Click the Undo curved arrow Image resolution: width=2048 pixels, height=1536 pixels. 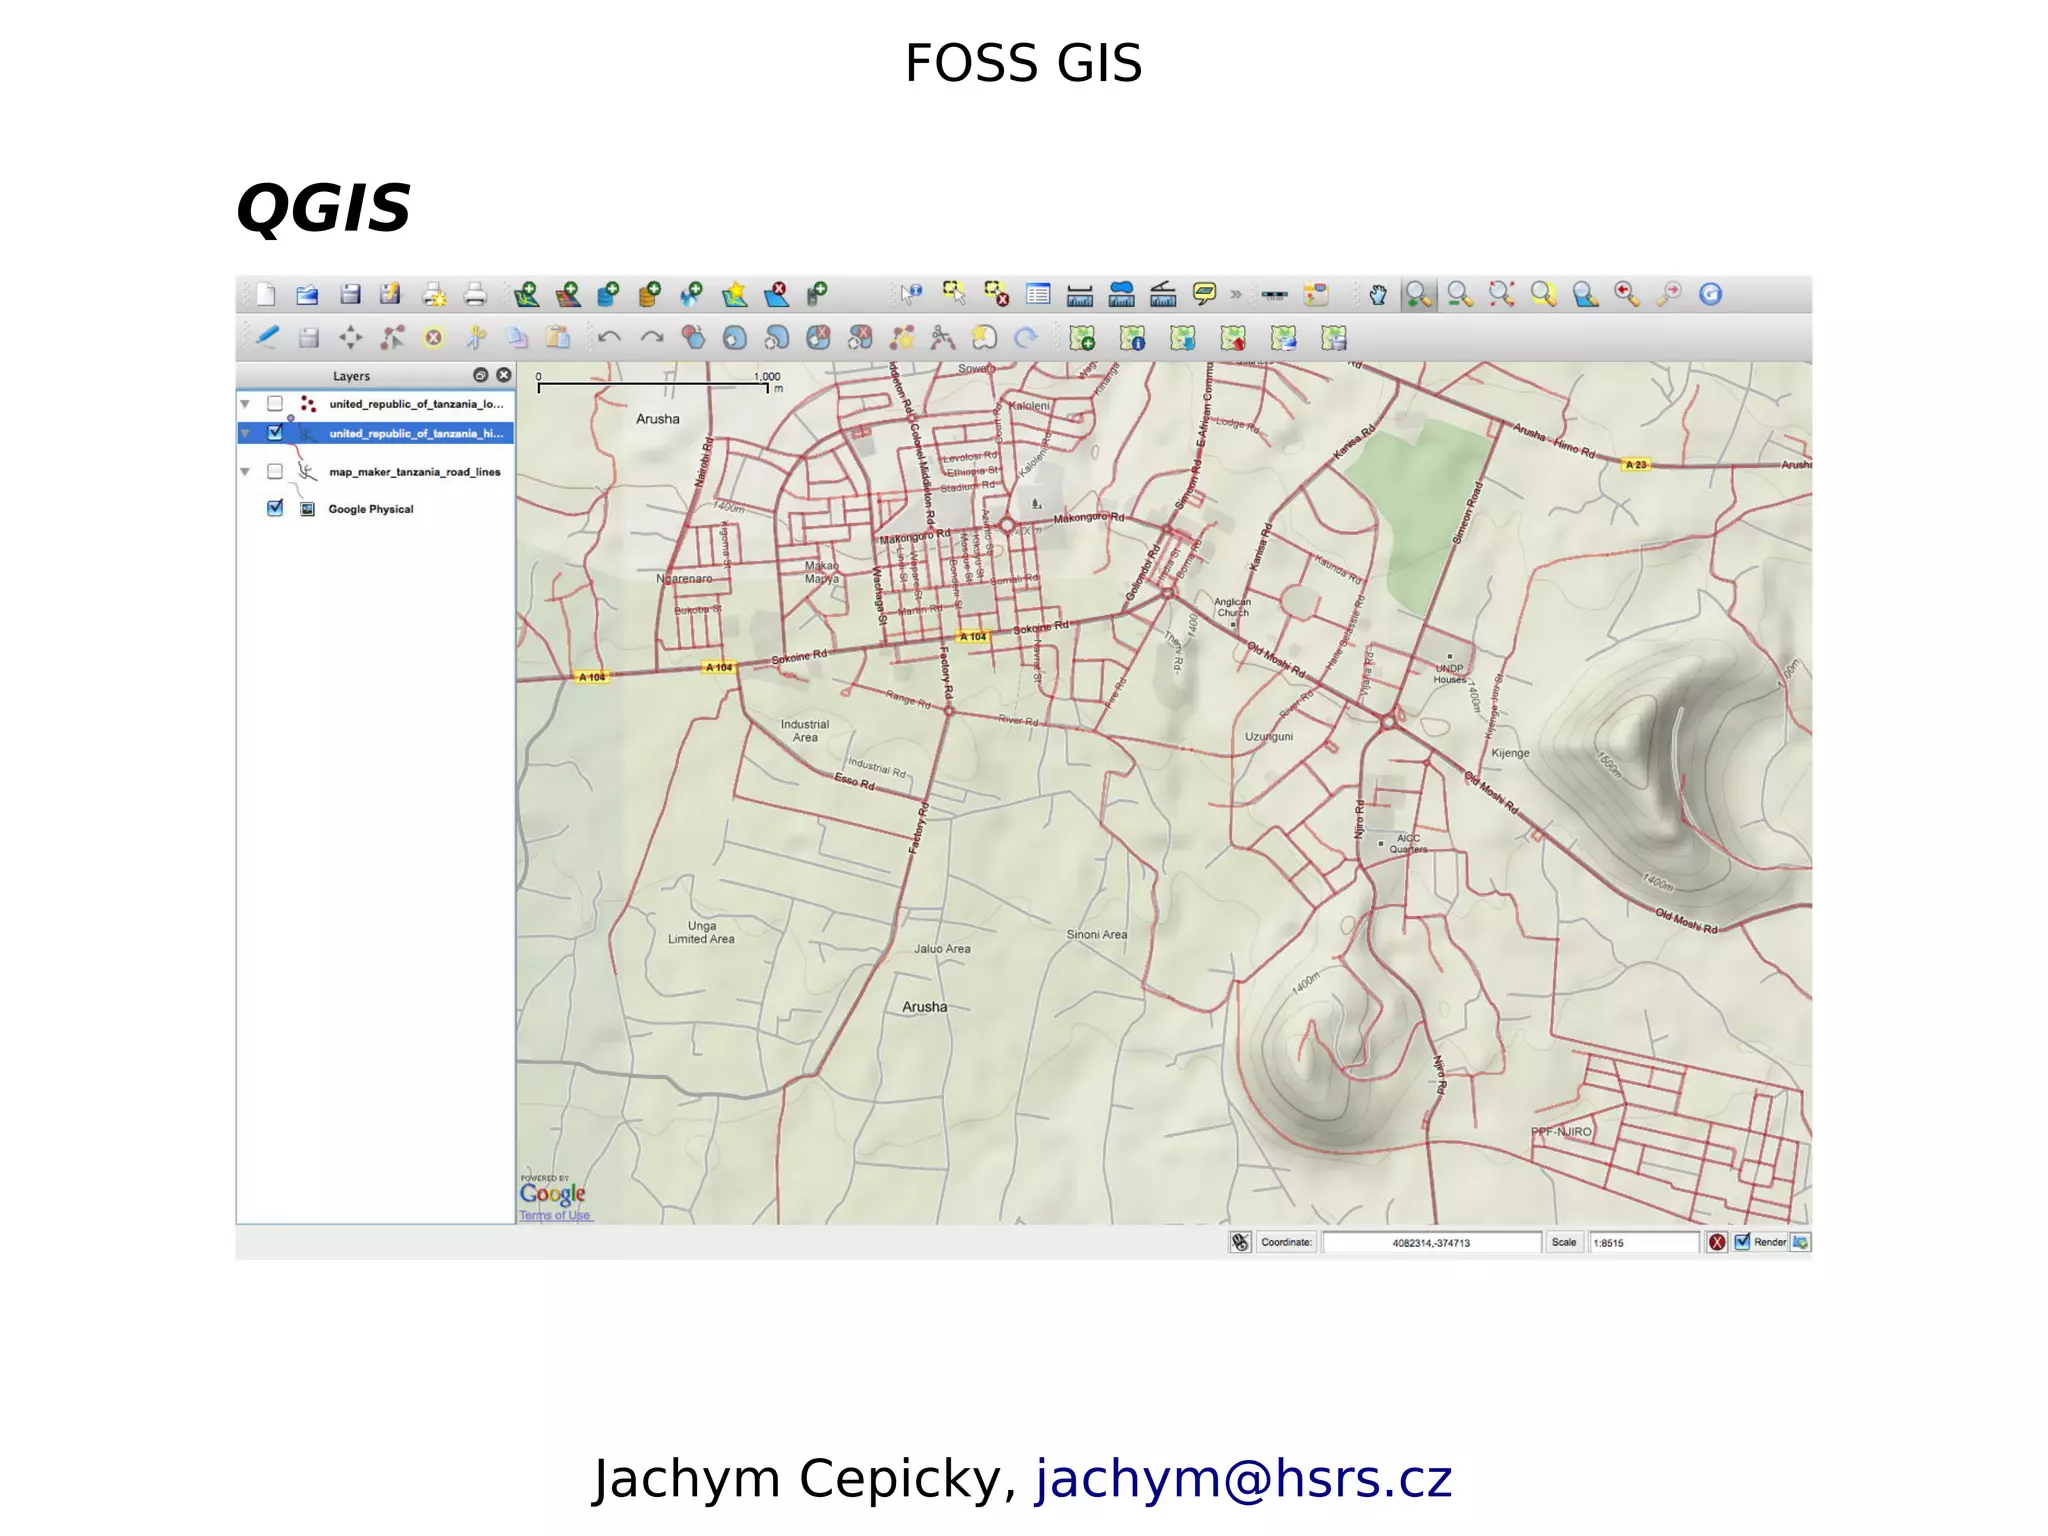tap(609, 338)
